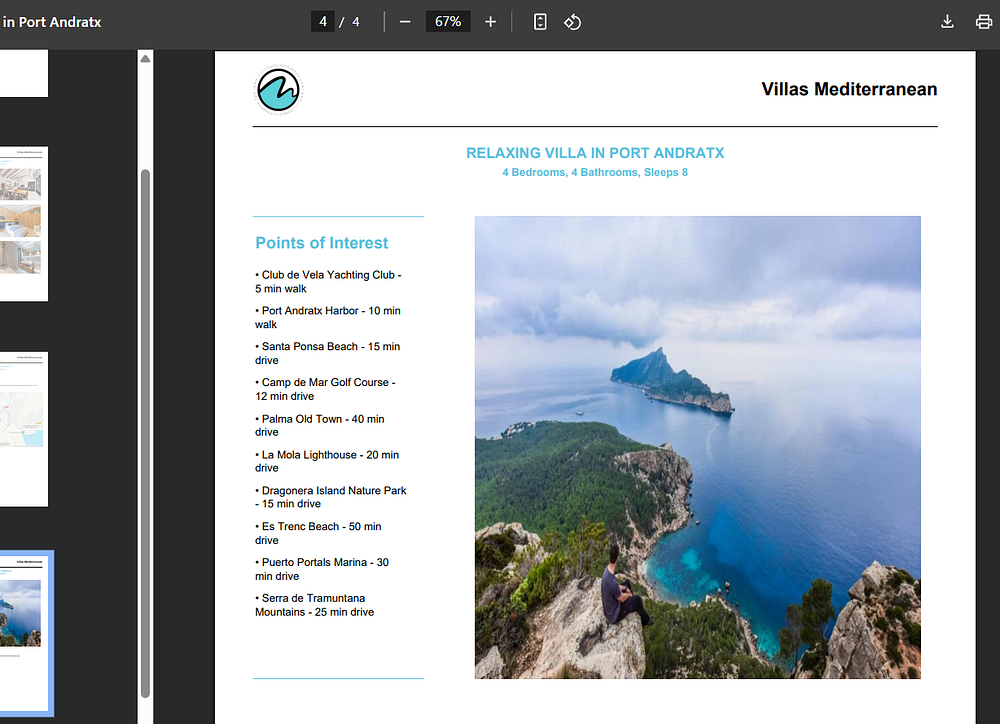Click 'Es Trenc Beach - 50 min drive' entry
Viewport: 1000px width, 724px height.
[318, 533]
